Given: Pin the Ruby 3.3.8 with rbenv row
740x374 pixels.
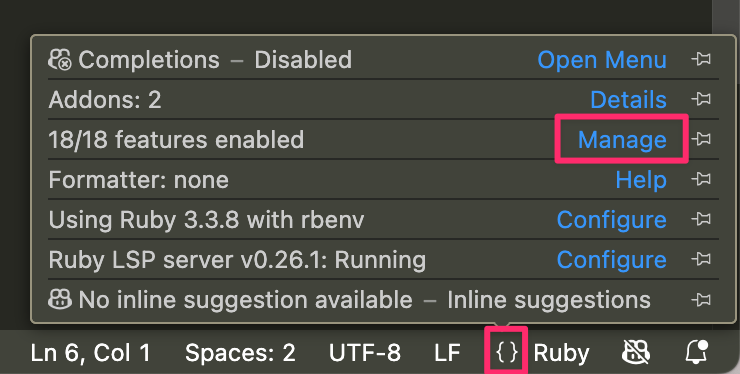Looking at the screenshot, I should 701,219.
